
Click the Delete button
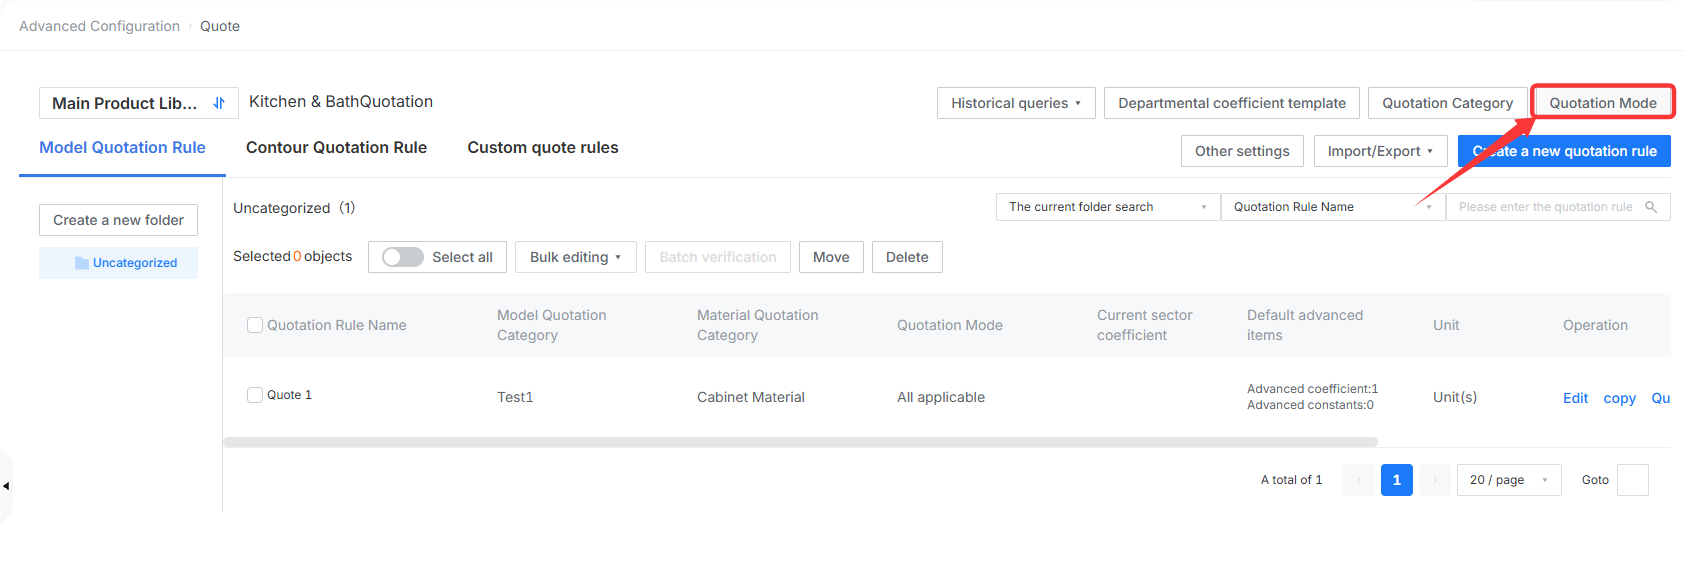907,257
